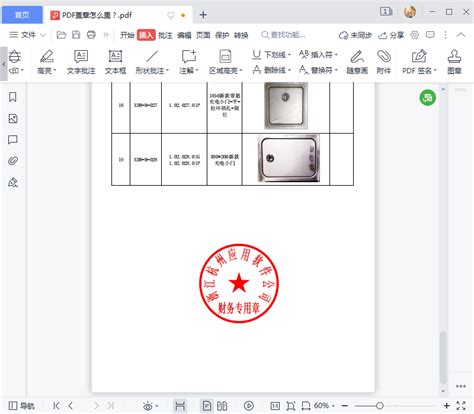Image resolution: width=474 pixels, height=414 pixels.
Task: Switch to the 插入 tab
Action: point(146,35)
